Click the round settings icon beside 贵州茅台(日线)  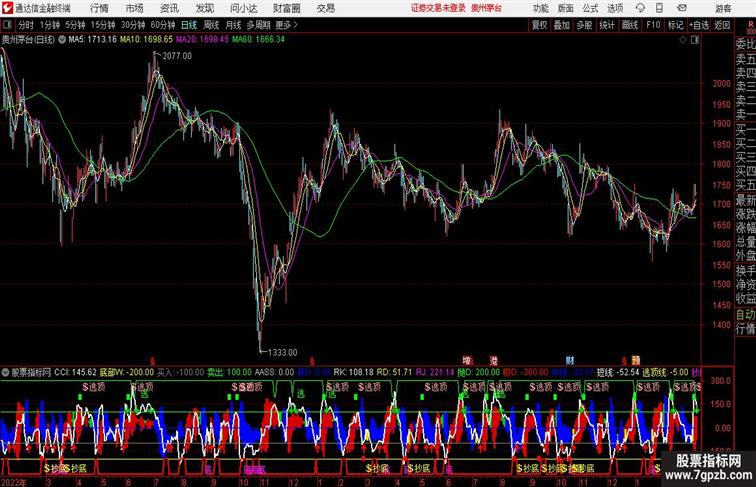(62, 40)
